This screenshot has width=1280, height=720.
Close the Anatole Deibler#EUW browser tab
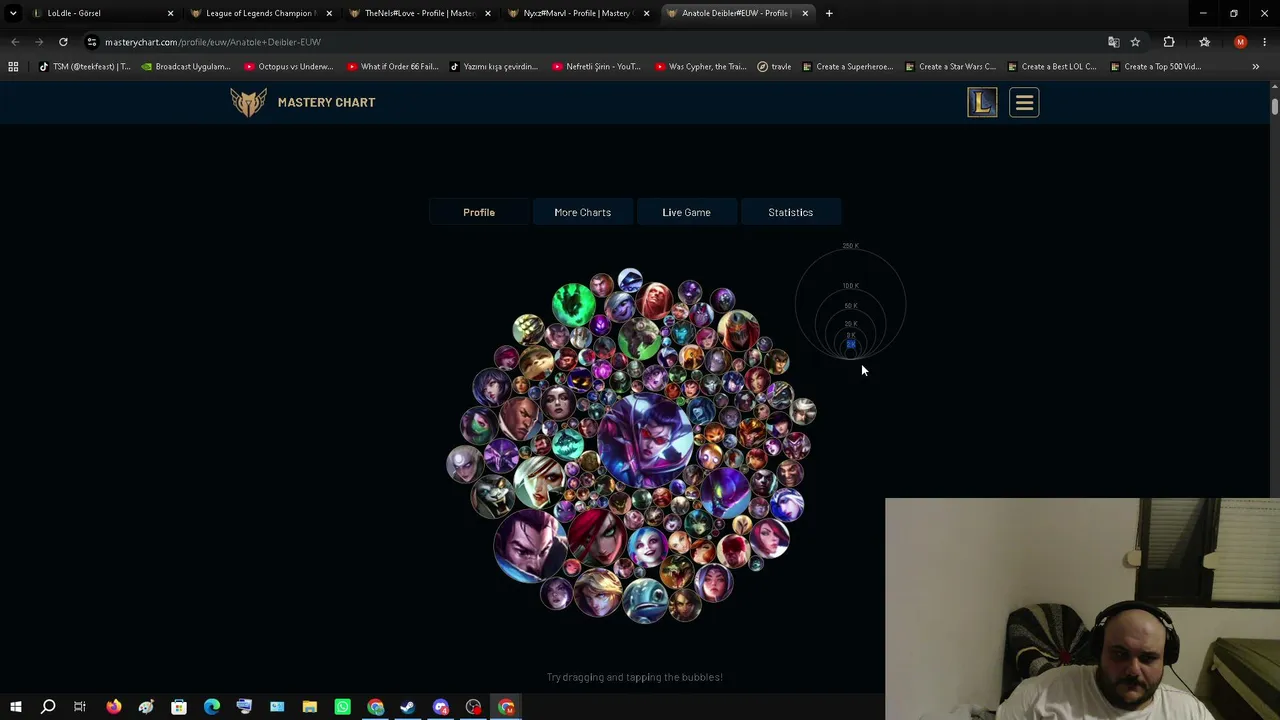(x=805, y=13)
